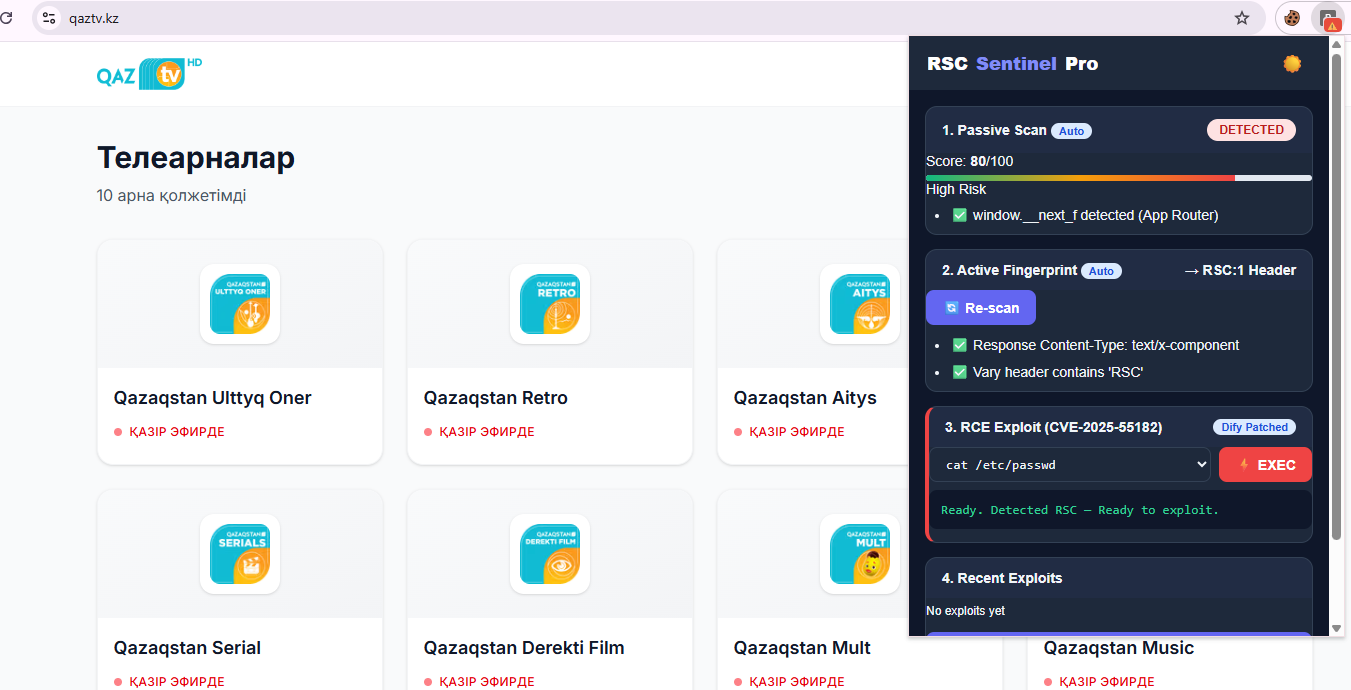Screen dimensions: 1351x690
Task: Click the risk score progress bar
Action: coord(1119,178)
